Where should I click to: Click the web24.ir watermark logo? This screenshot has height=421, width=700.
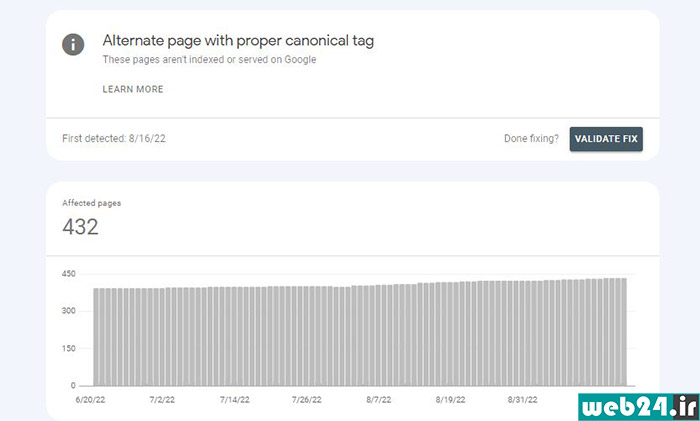point(639,407)
